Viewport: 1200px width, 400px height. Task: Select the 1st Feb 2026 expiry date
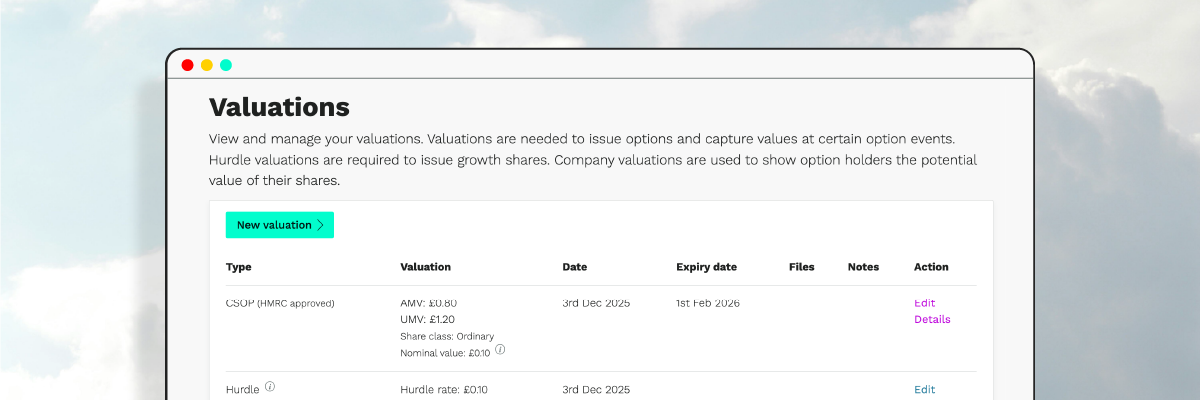click(x=708, y=303)
